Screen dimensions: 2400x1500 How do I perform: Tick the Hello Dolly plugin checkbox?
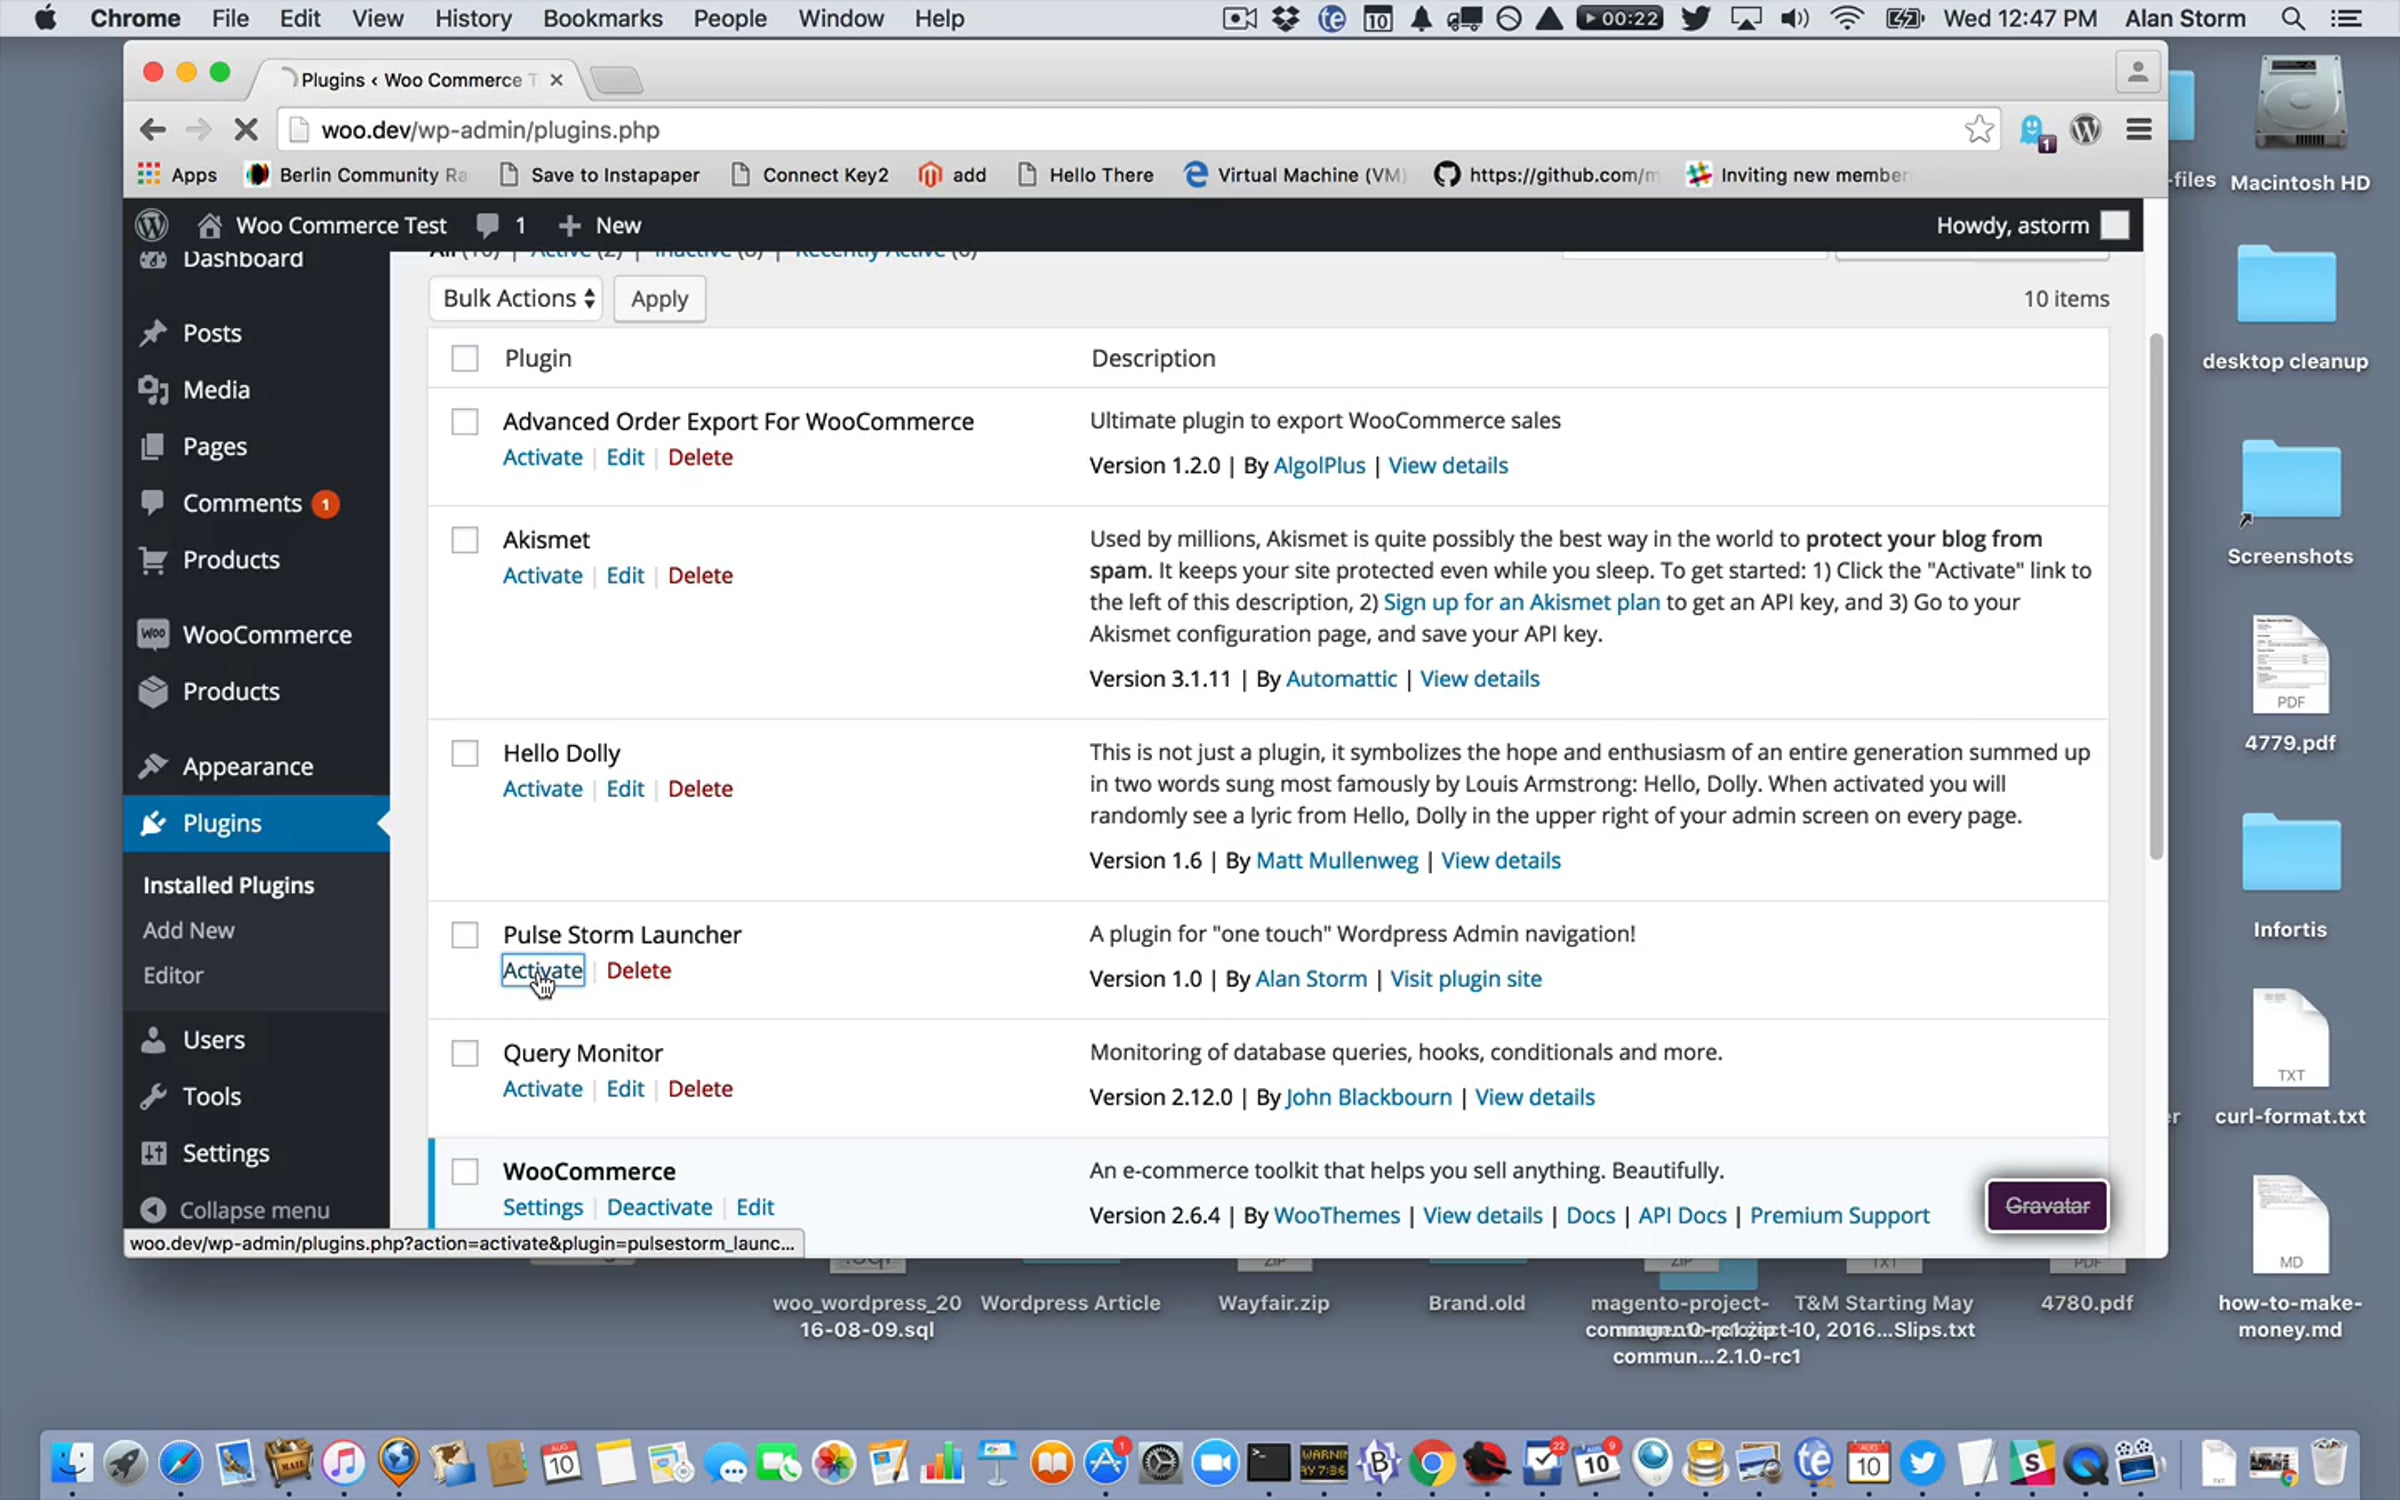click(465, 753)
